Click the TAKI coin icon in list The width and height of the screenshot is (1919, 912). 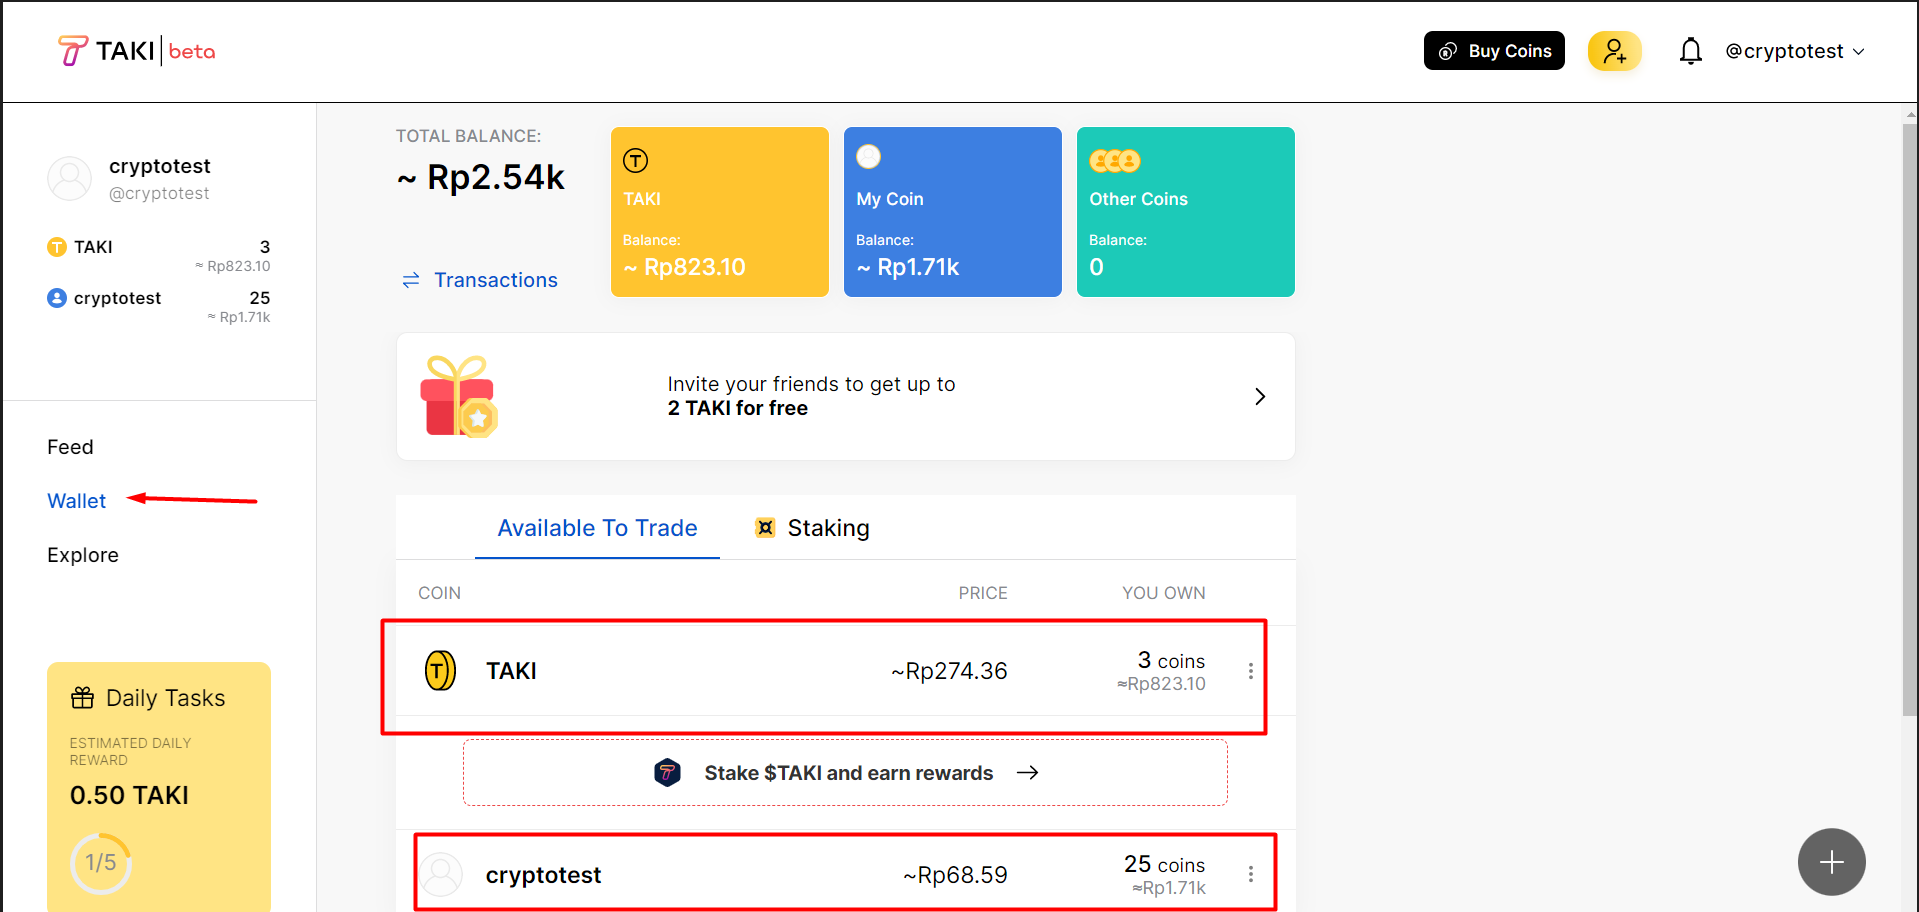coord(440,671)
